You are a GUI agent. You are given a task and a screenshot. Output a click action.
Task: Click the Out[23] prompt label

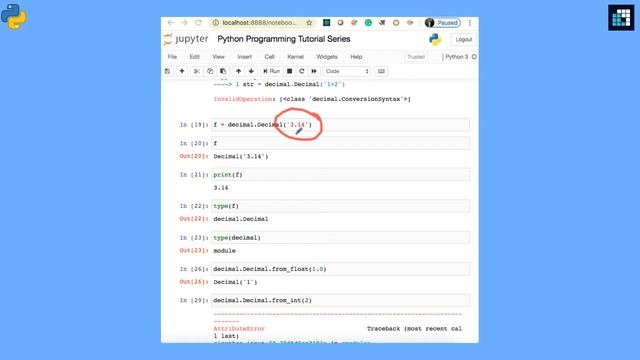tap(194, 251)
